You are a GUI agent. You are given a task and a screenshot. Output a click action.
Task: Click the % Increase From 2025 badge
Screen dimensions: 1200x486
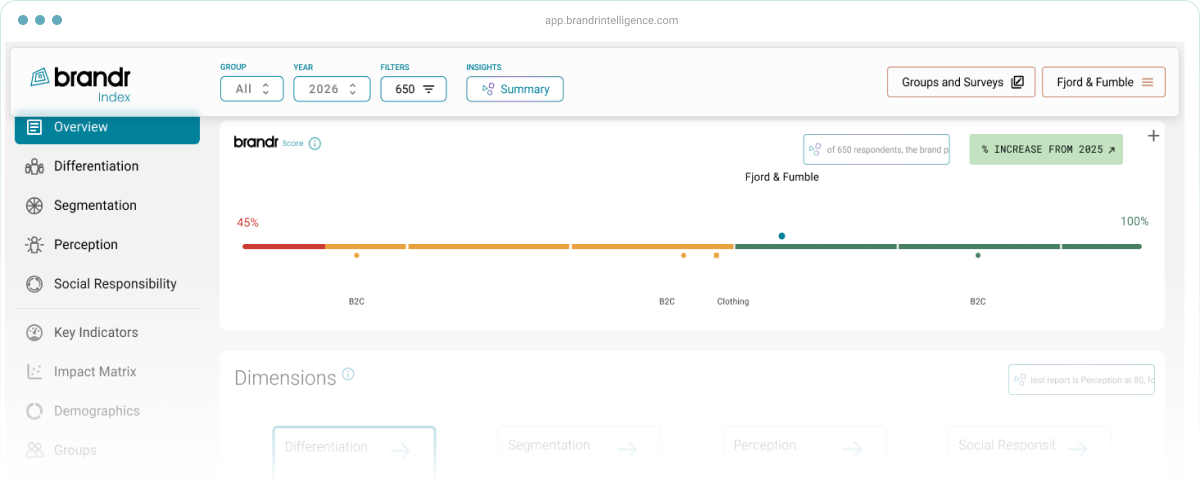point(1046,149)
